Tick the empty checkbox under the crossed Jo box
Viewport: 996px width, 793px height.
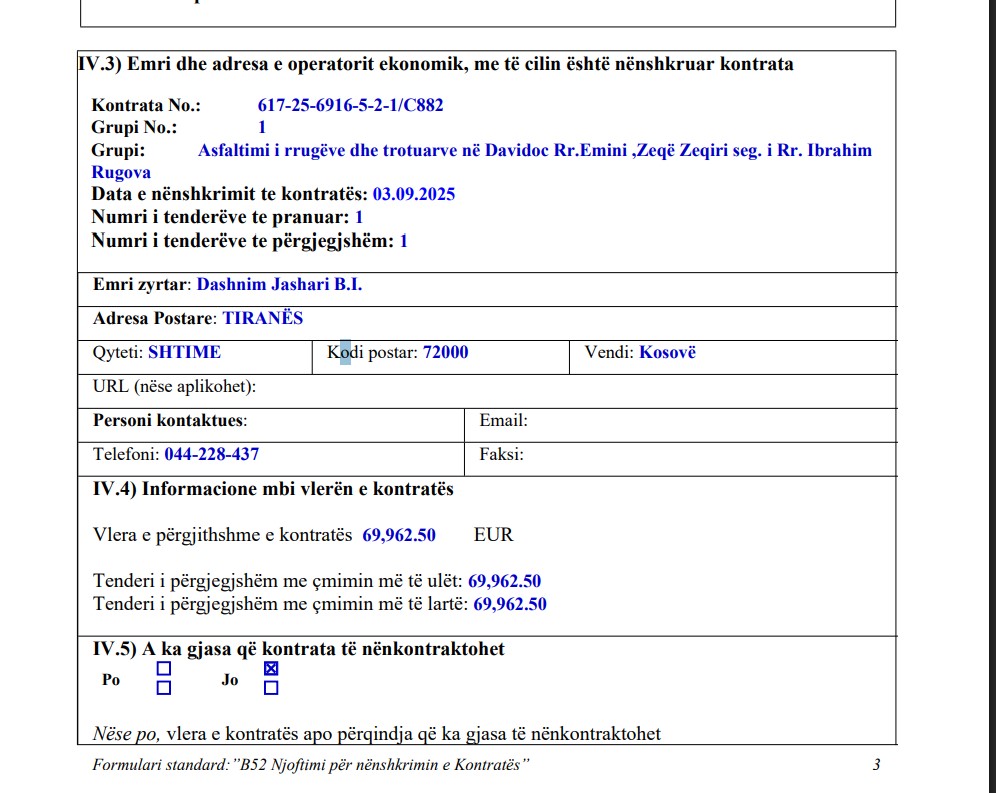[x=271, y=688]
